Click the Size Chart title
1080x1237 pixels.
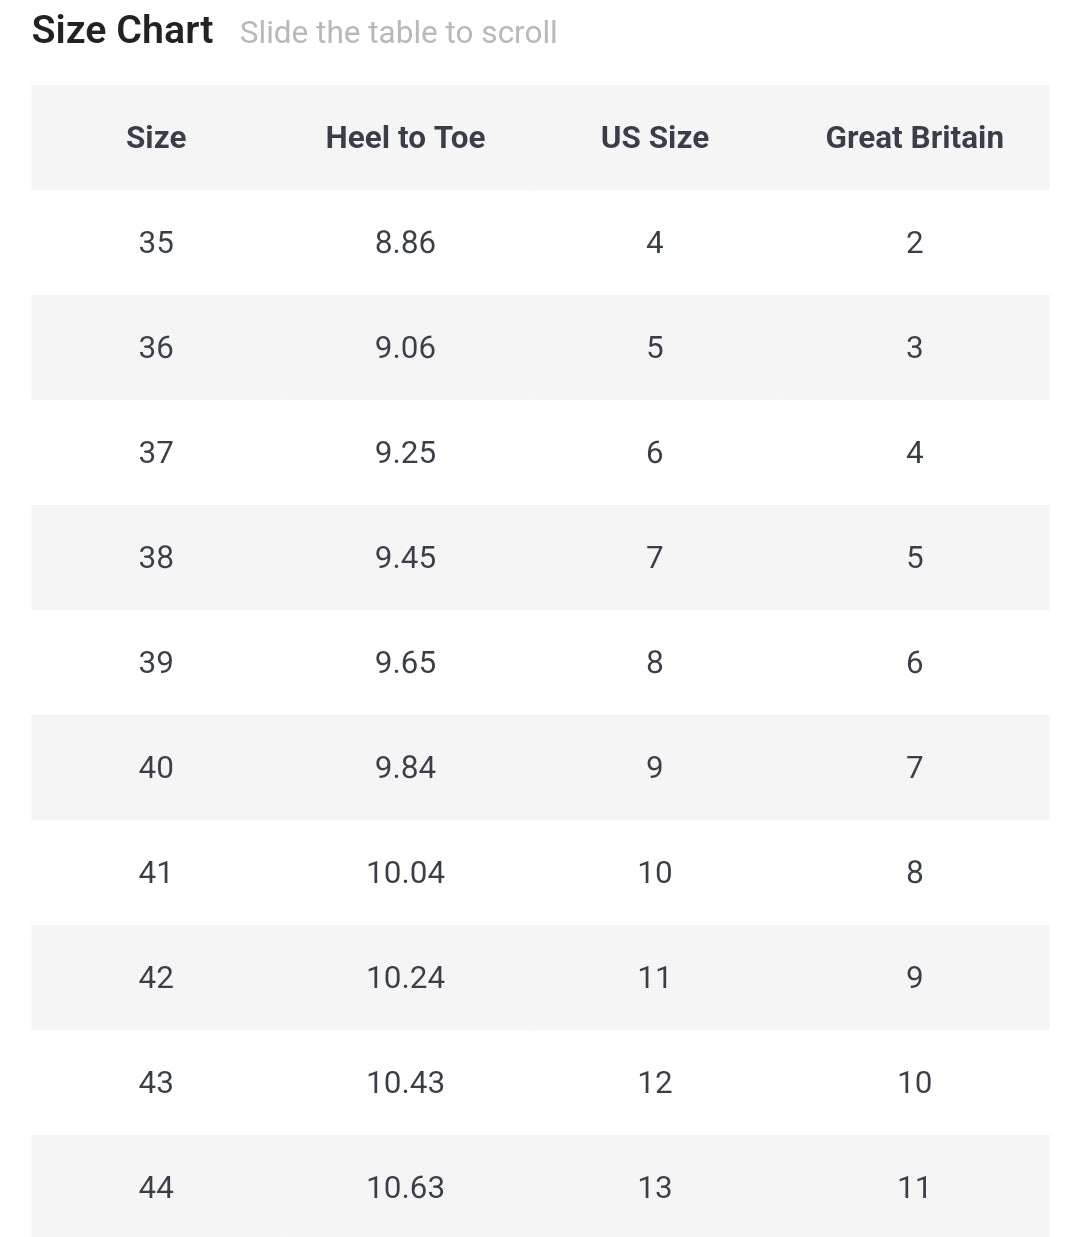(x=122, y=30)
